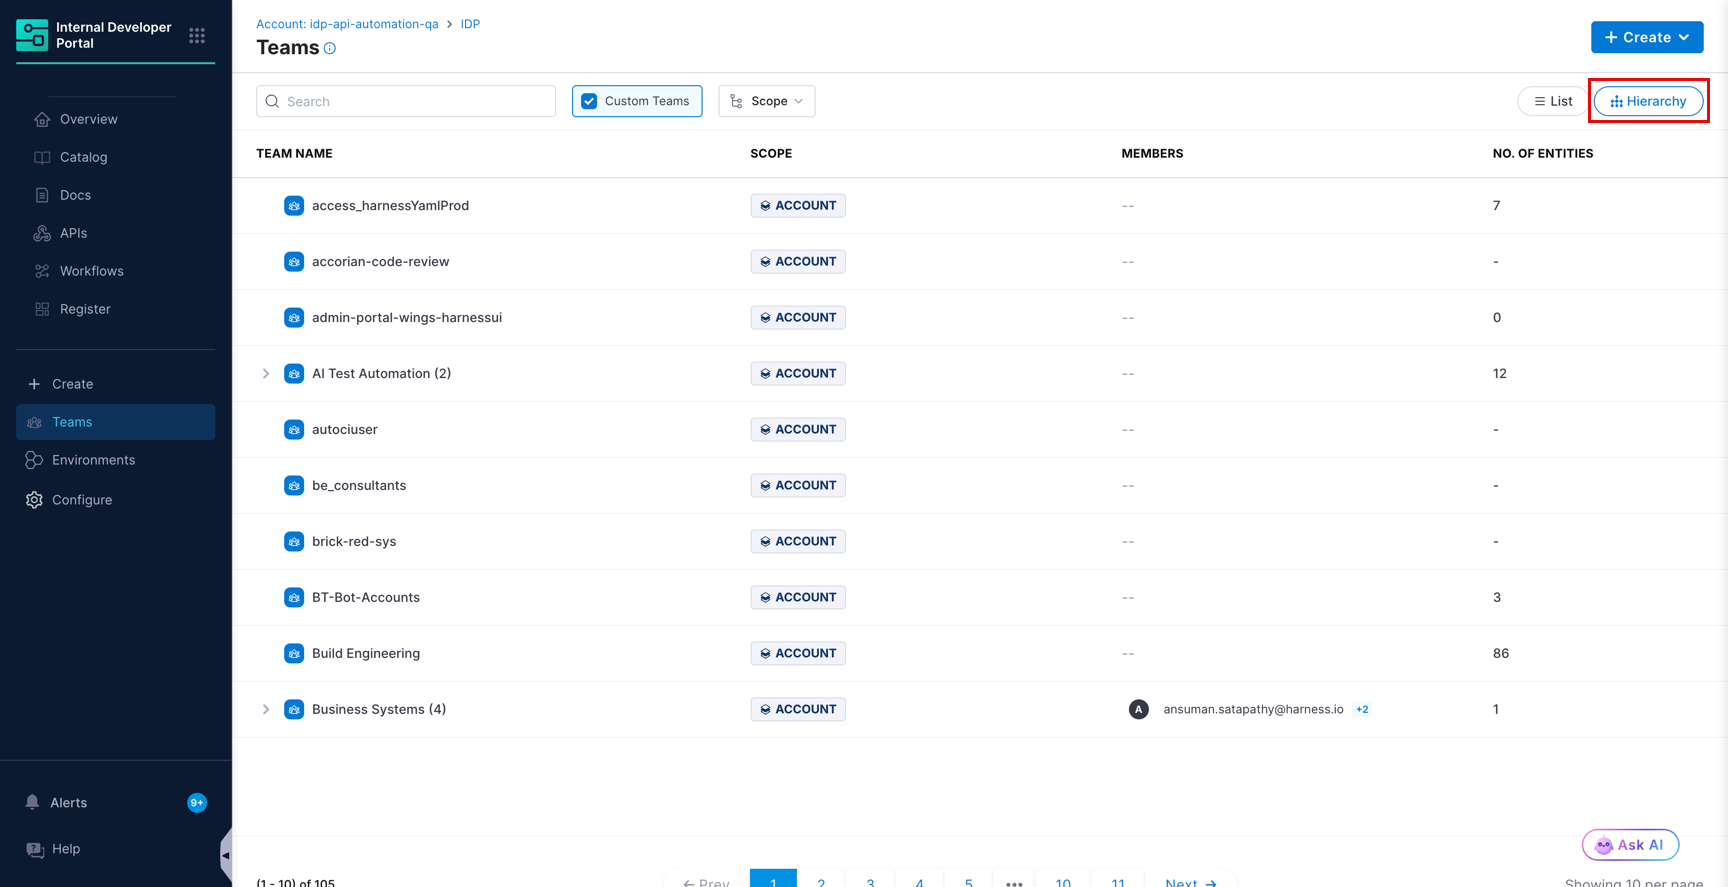Open the Ask AI assistant button

[1630, 845]
